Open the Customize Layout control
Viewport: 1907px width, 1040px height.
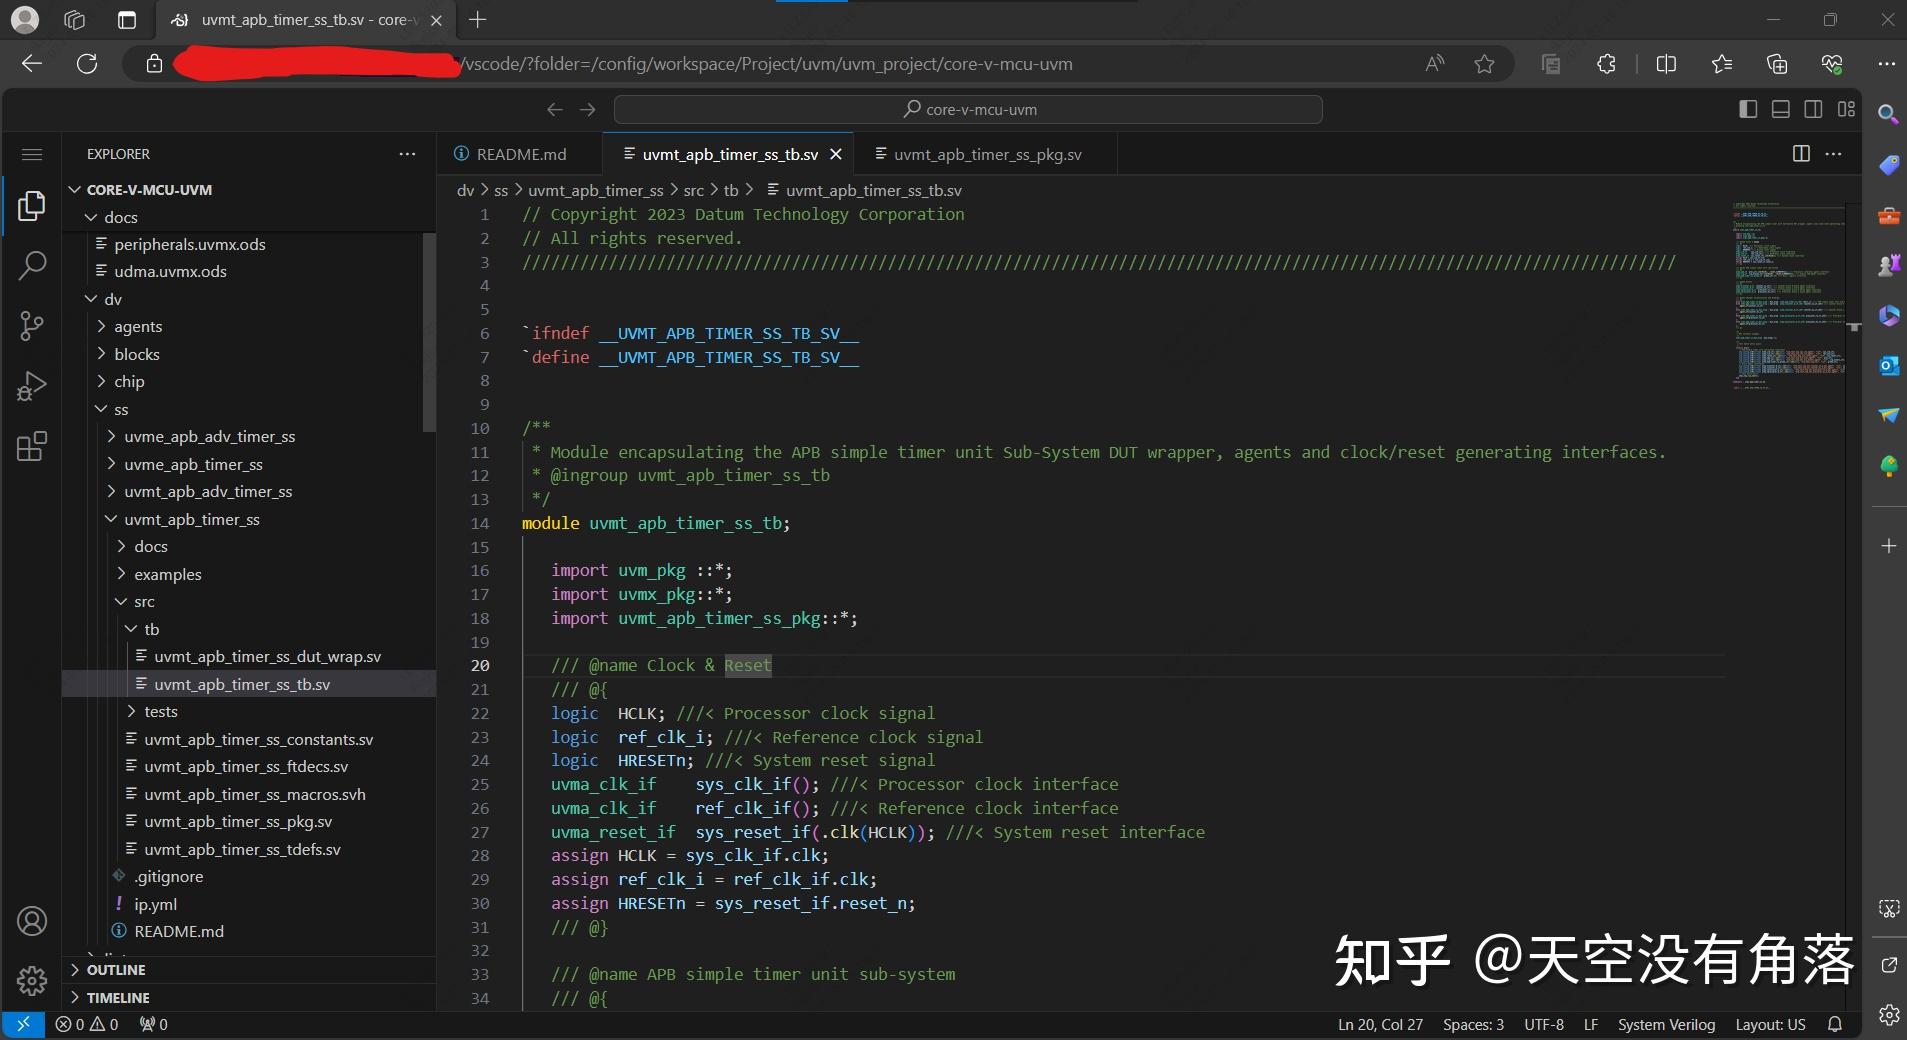coord(1846,109)
